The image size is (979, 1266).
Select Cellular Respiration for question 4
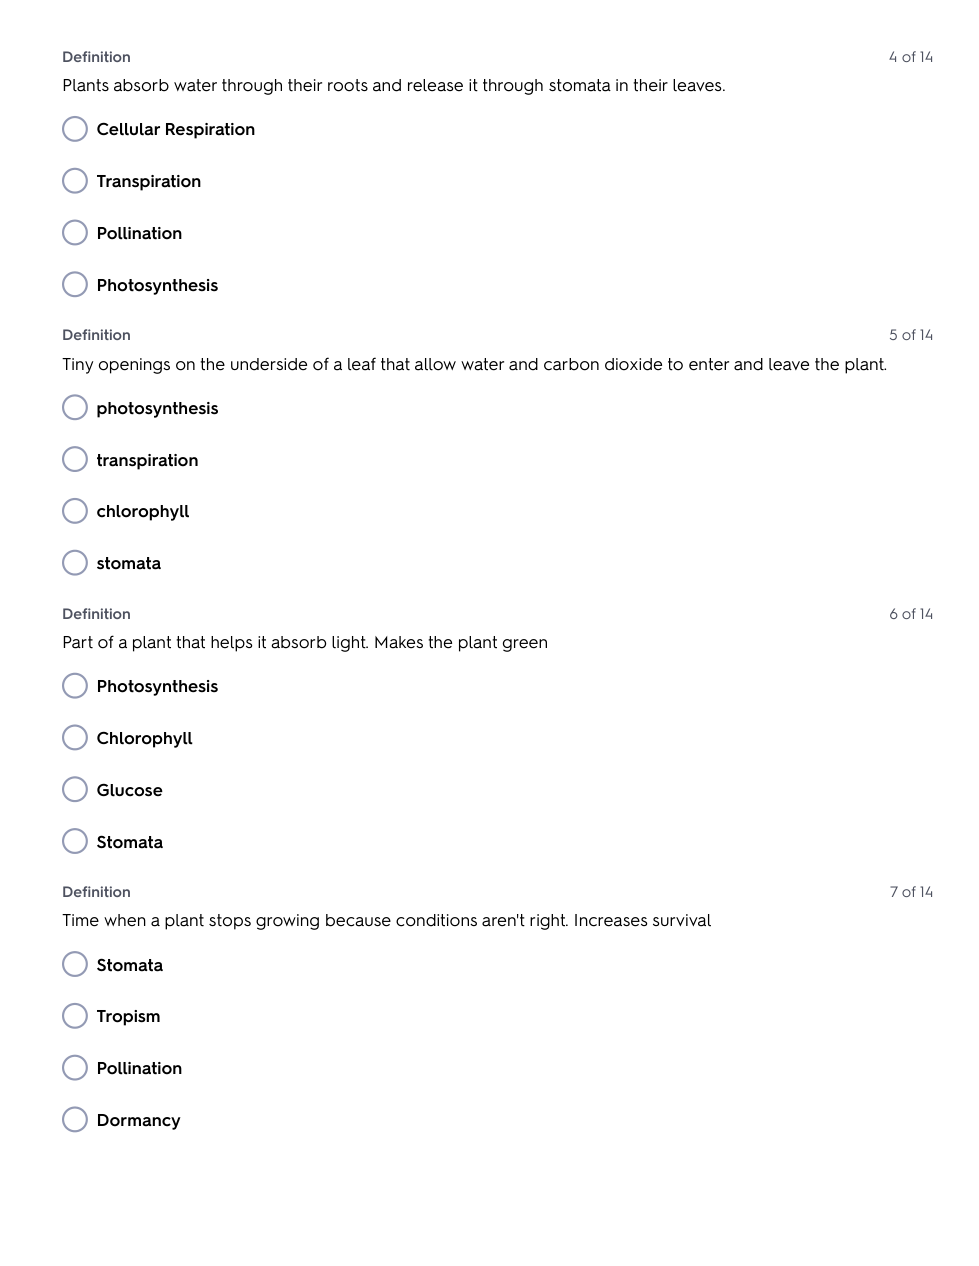click(x=75, y=129)
